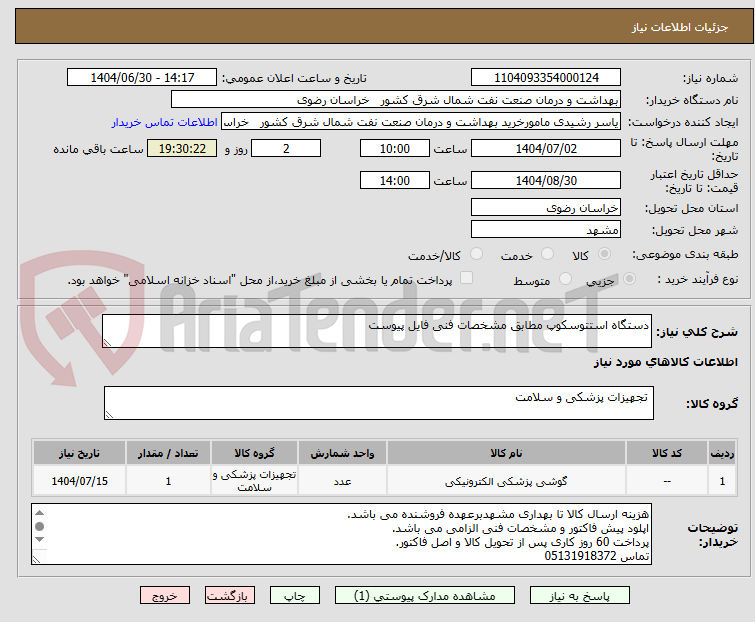755x622 pixels.
Task: Click the delivery city field 'مشهد'
Action: tap(546, 230)
